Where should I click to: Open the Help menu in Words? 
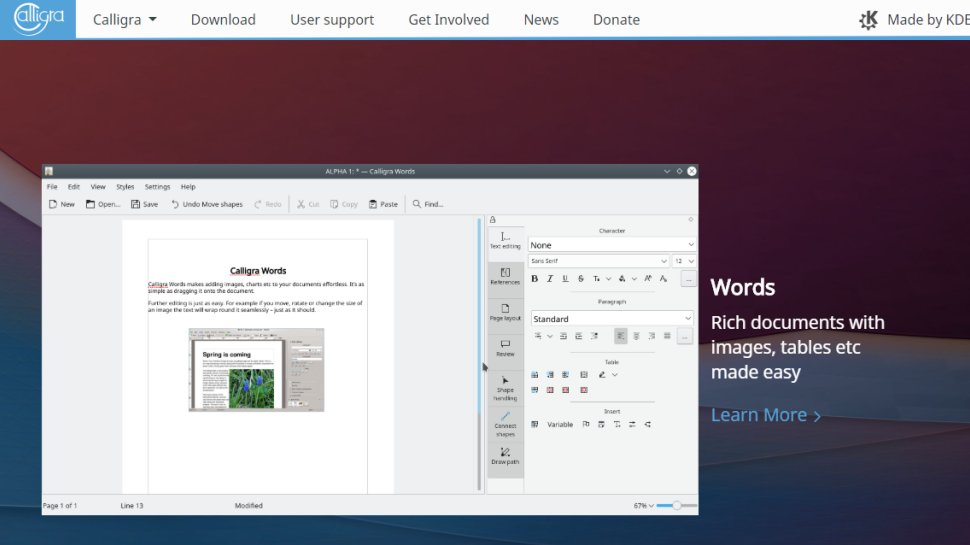tap(188, 187)
